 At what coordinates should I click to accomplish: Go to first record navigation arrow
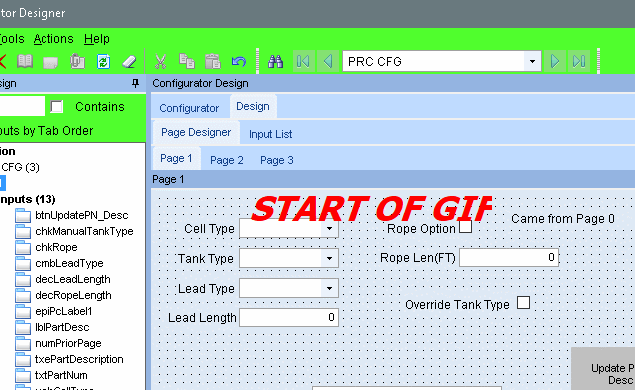pyautogui.click(x=303, y=62)
